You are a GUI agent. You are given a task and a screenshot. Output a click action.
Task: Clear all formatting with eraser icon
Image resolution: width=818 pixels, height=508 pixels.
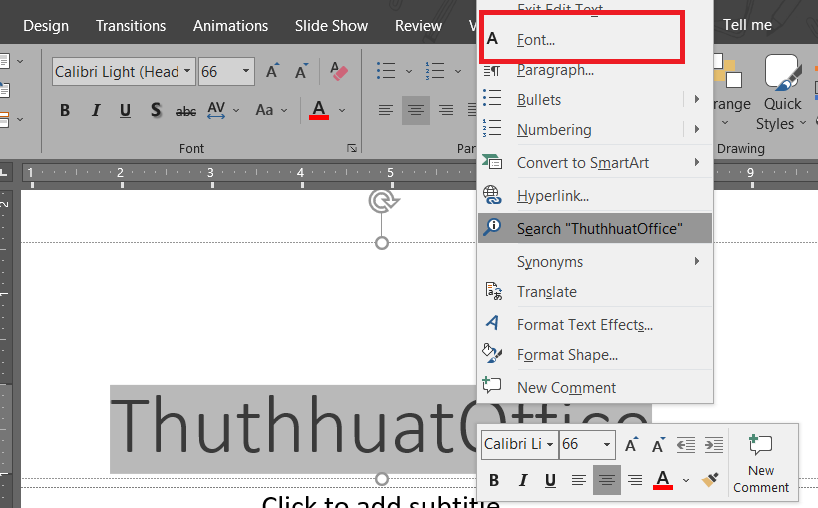tap(339, 71)
